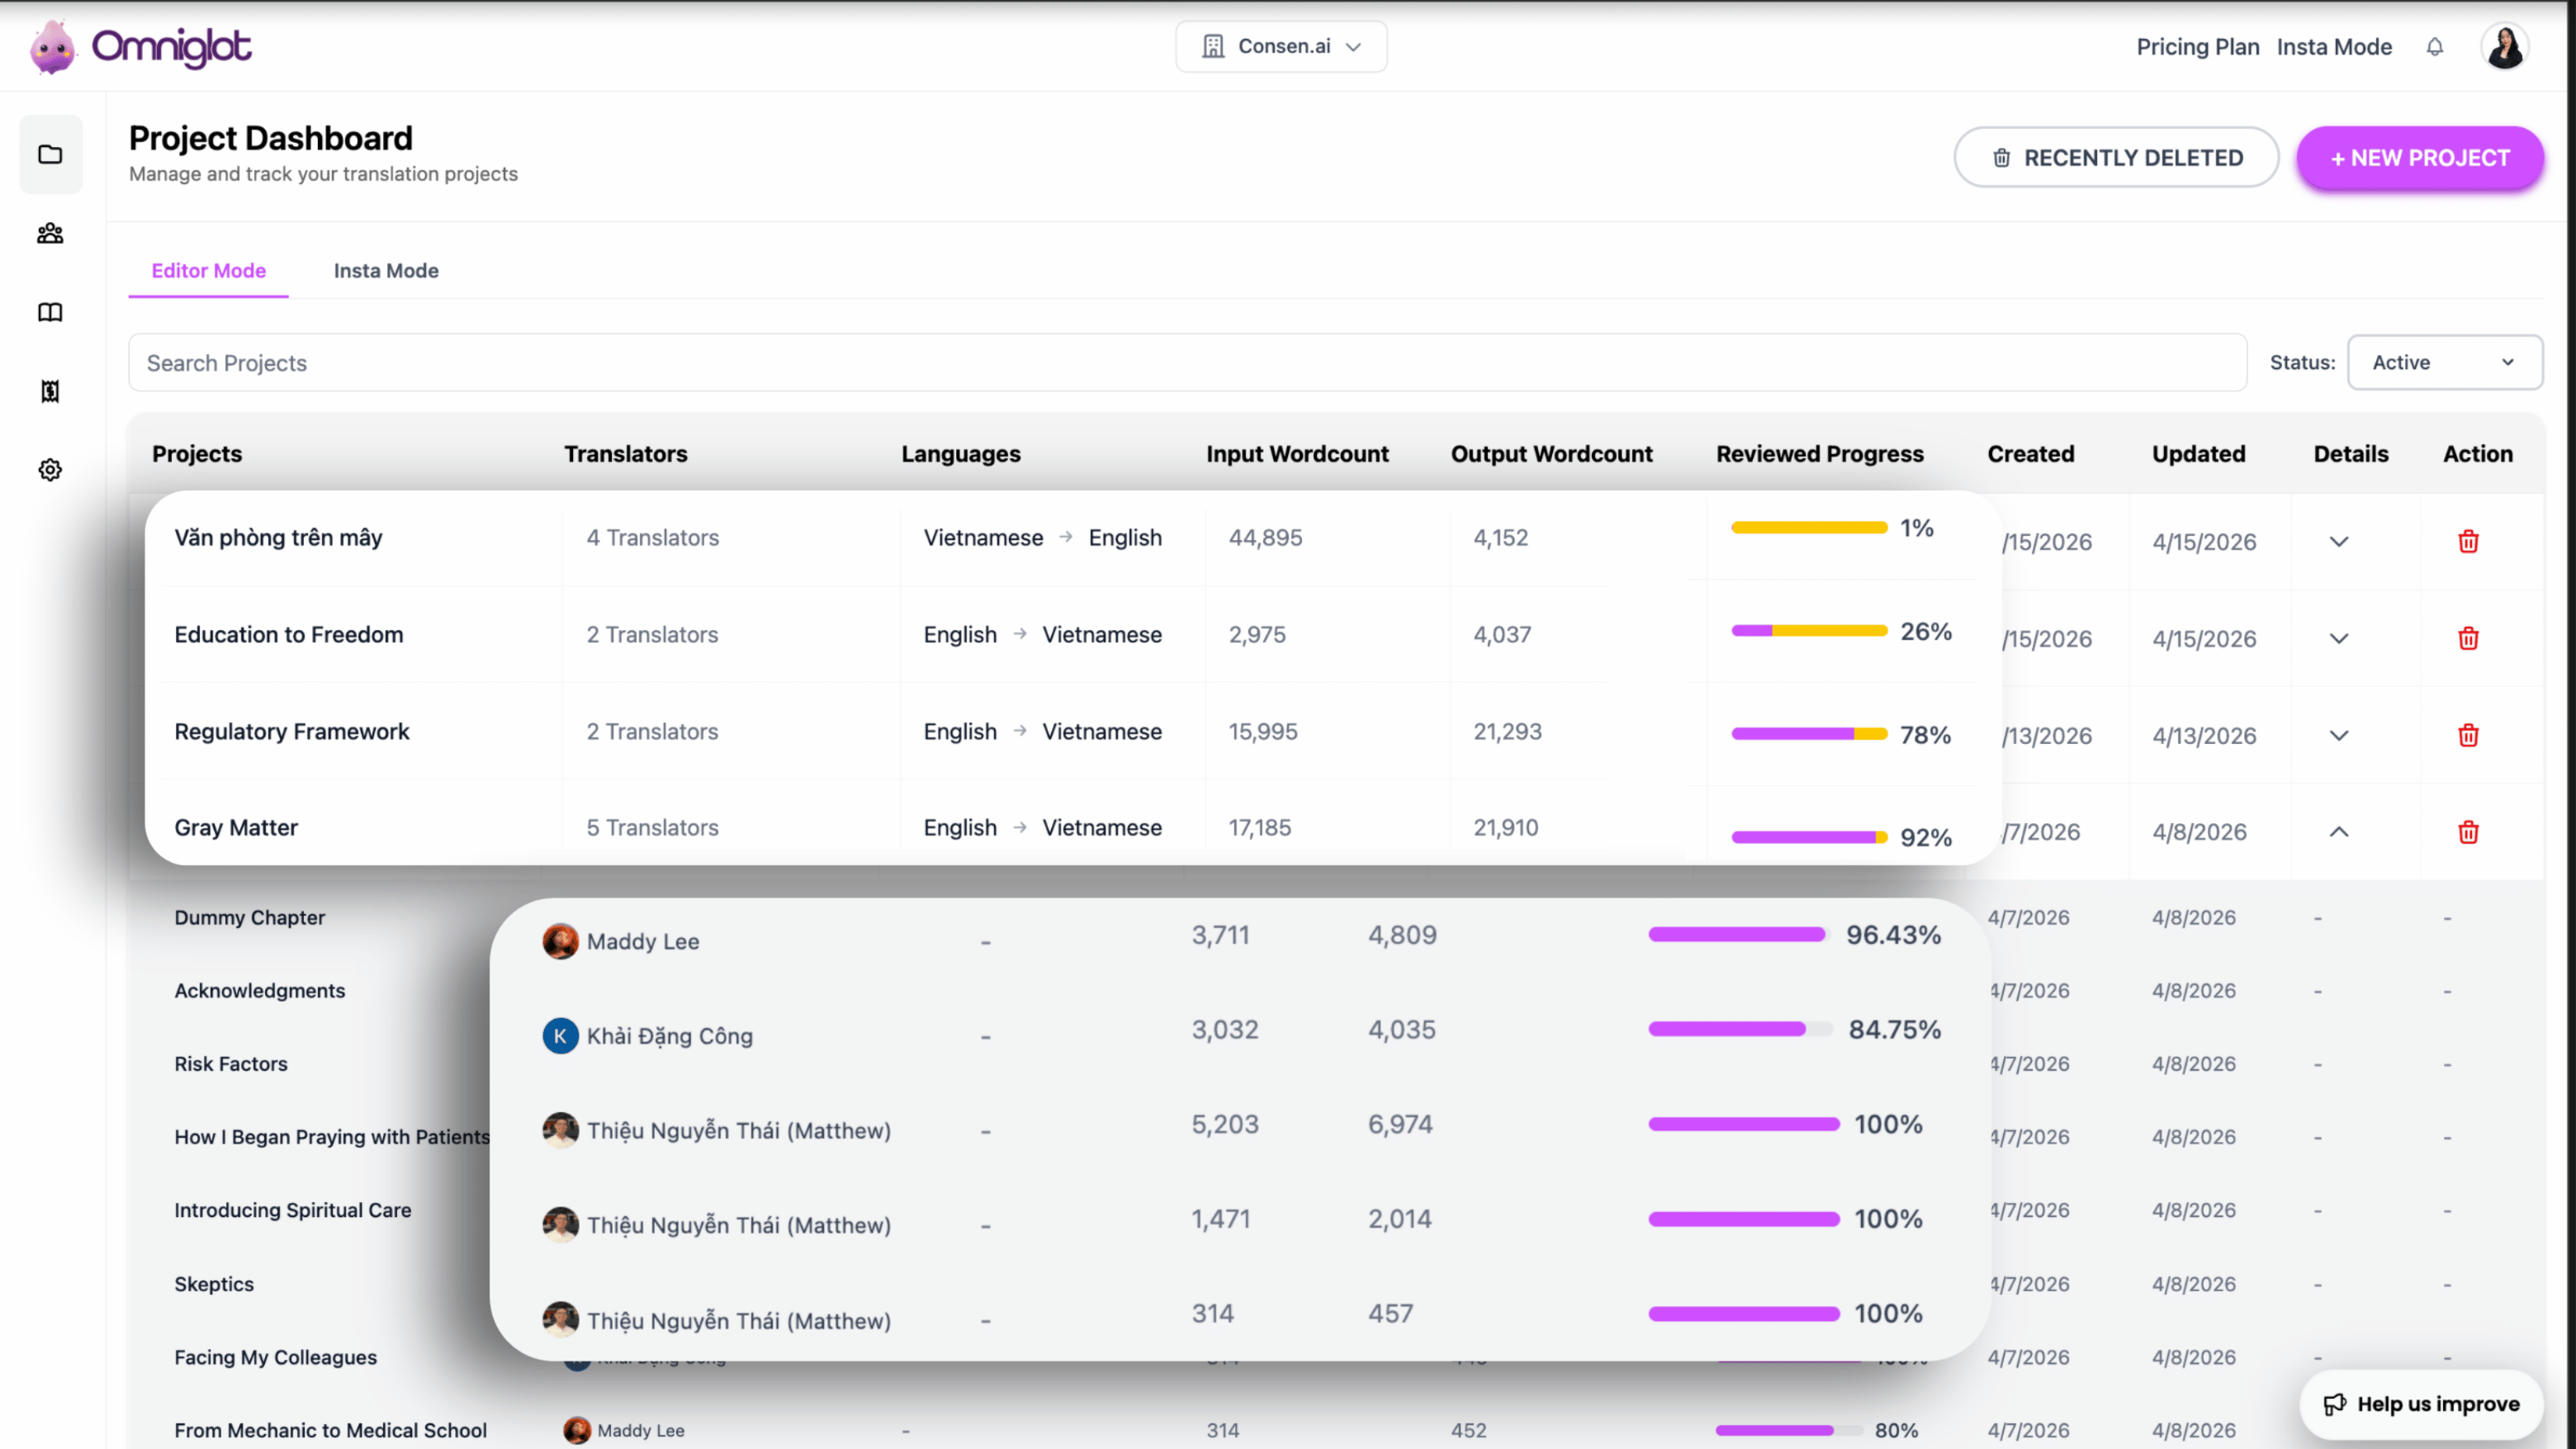
Task: Delete the Gray Matter project
Action: 2467,832
